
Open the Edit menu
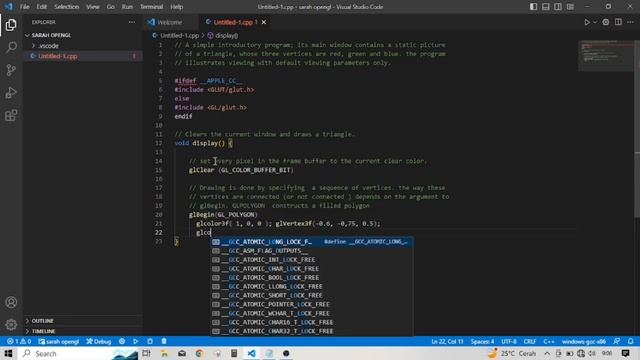(41, 7)
